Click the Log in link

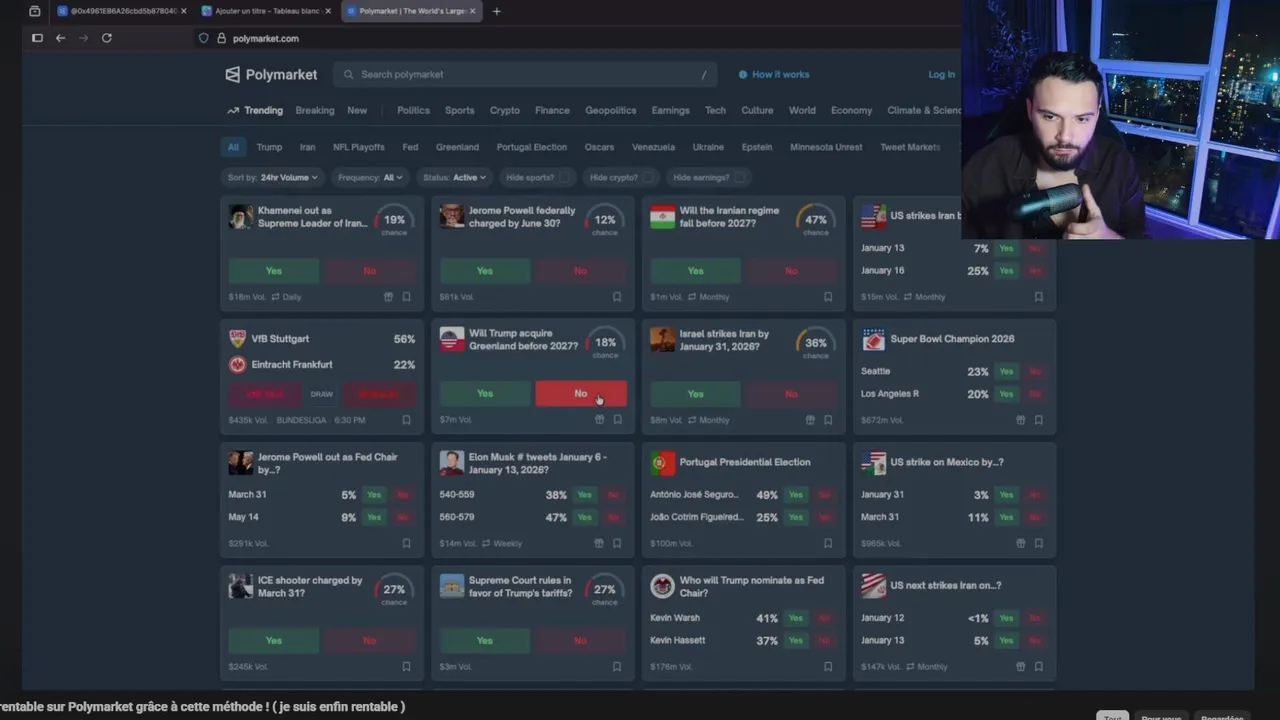[x=941, y=74]
